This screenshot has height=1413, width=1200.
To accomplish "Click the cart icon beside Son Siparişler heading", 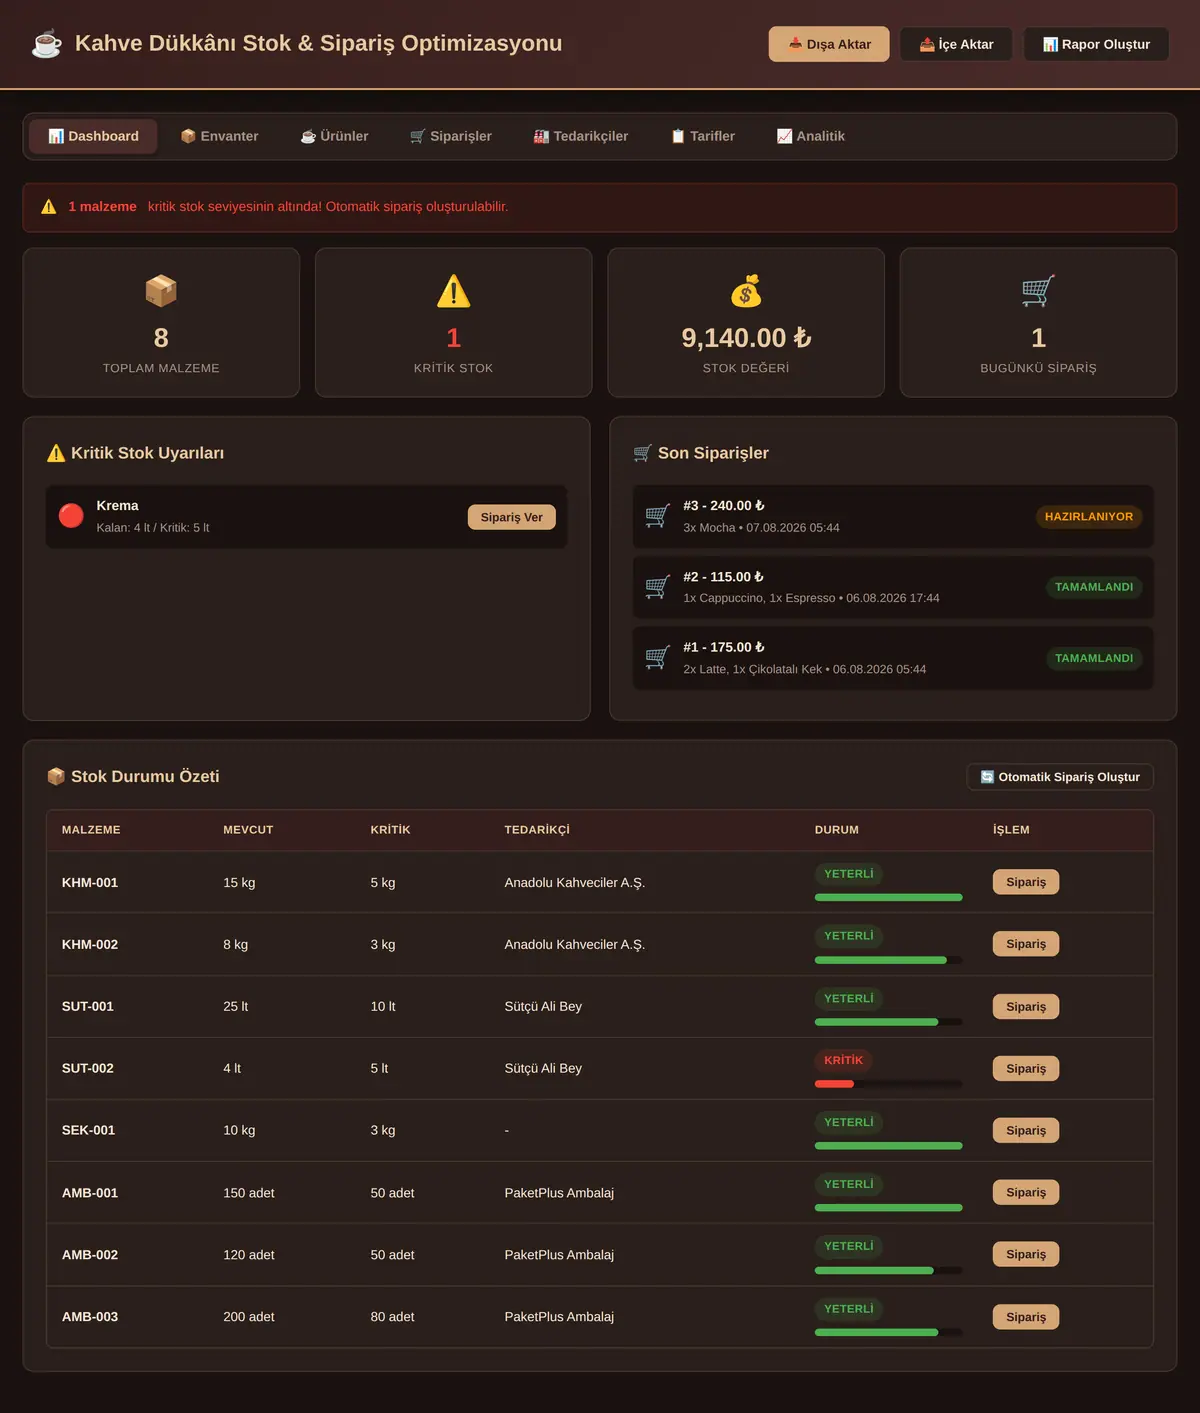I will pyautogui.click(x=643, y=453).
